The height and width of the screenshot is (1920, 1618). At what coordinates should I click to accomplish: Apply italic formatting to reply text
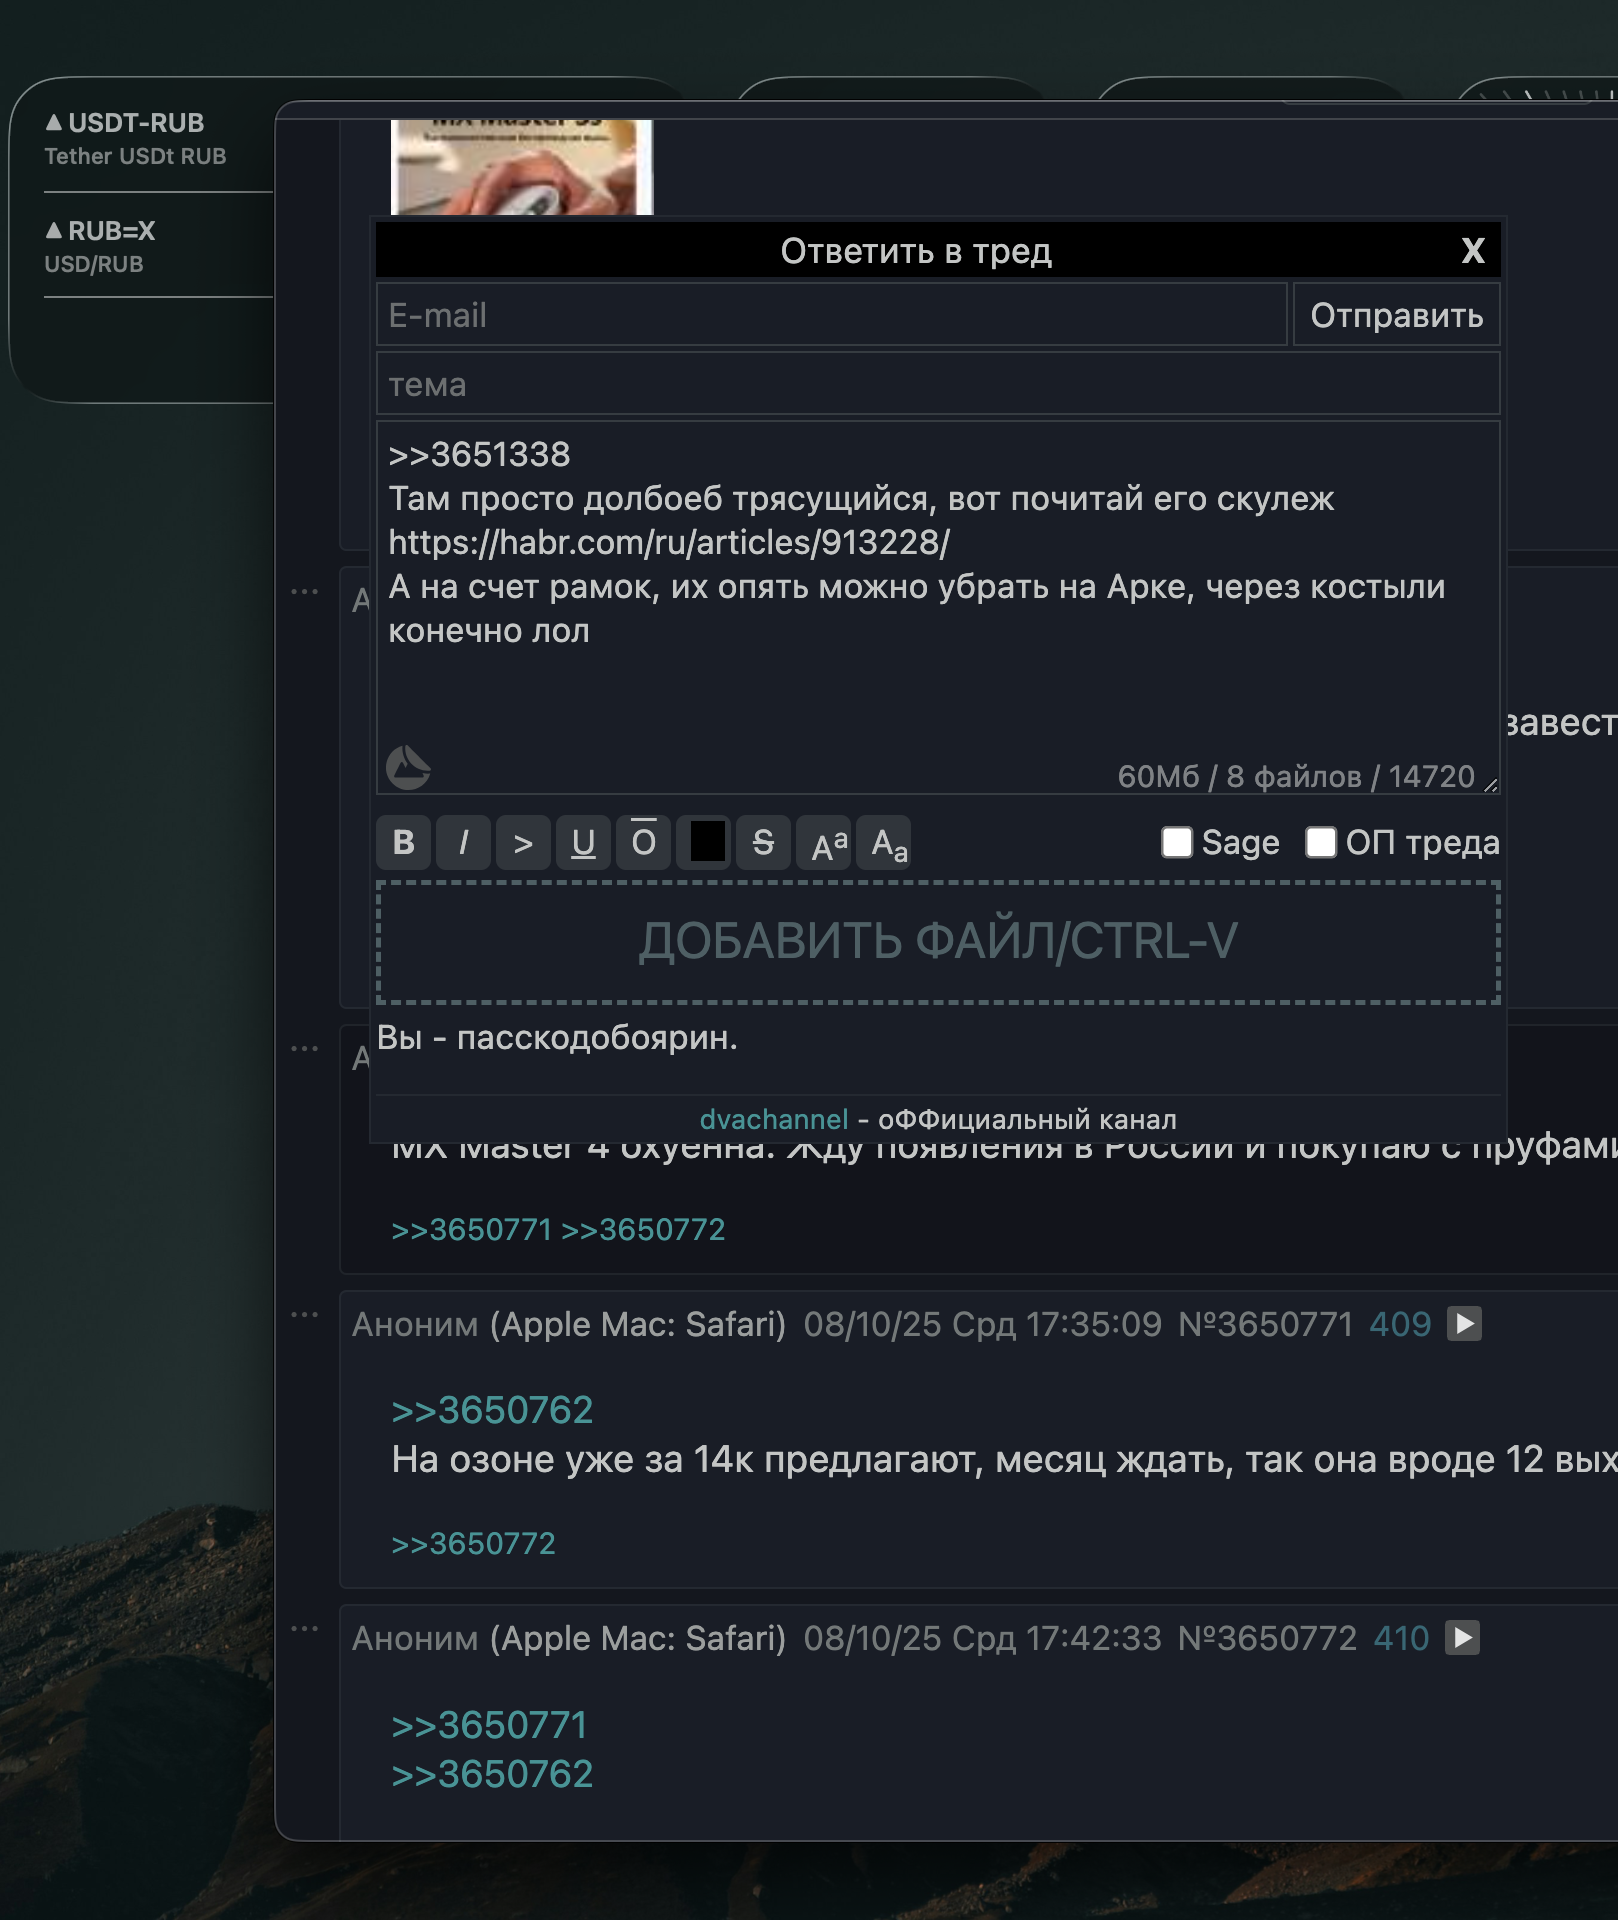(x=463, y=843)
